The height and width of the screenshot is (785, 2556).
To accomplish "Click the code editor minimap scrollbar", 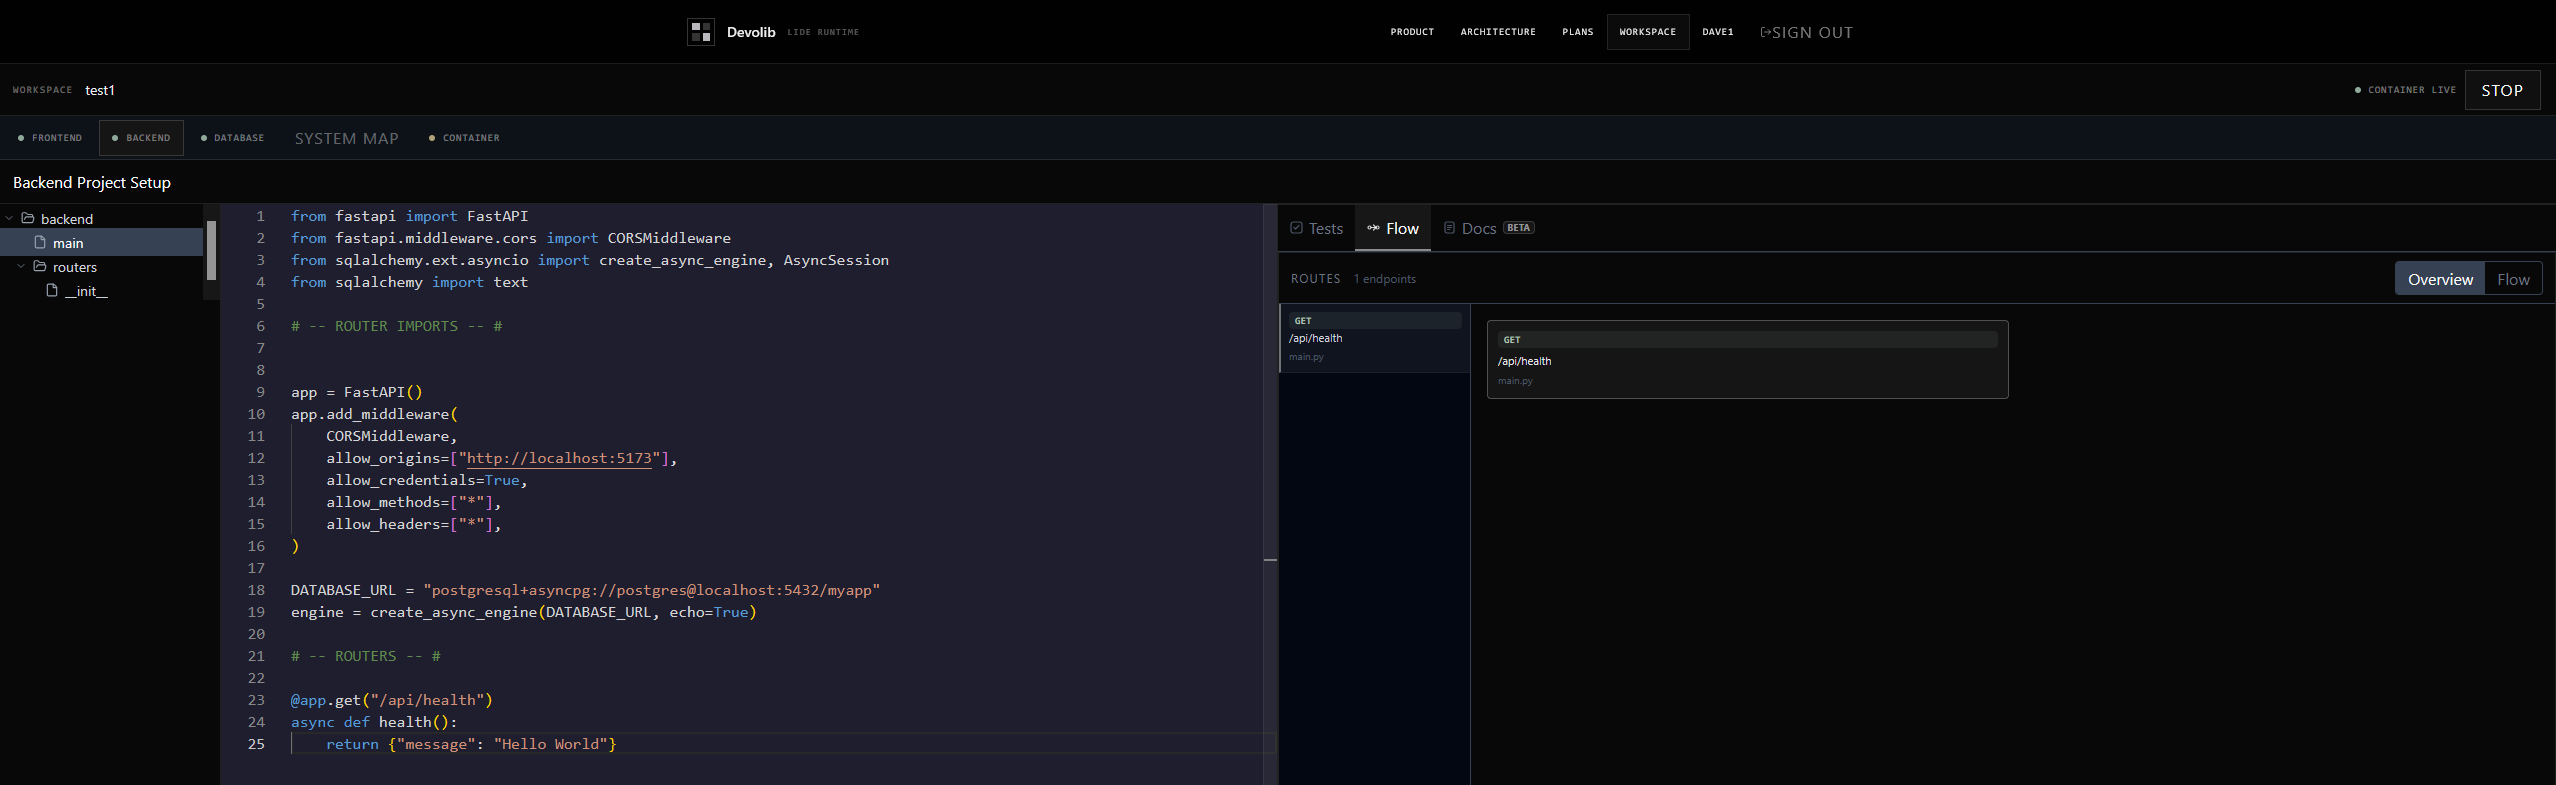I will point(1270,495).
